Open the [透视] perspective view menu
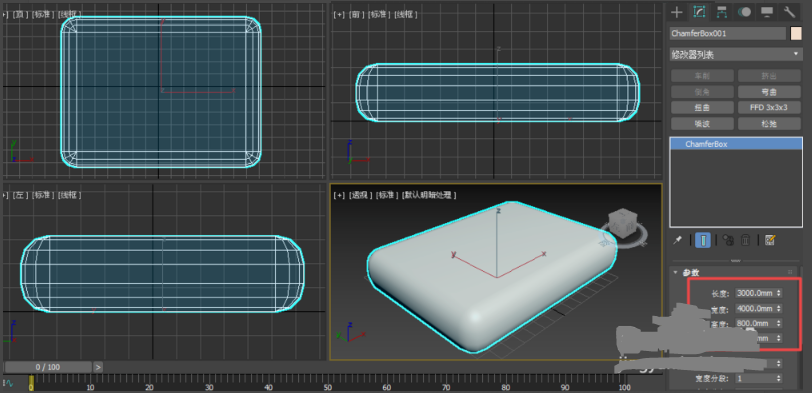Screen dimensions: 812x393 tap(360, 195)
